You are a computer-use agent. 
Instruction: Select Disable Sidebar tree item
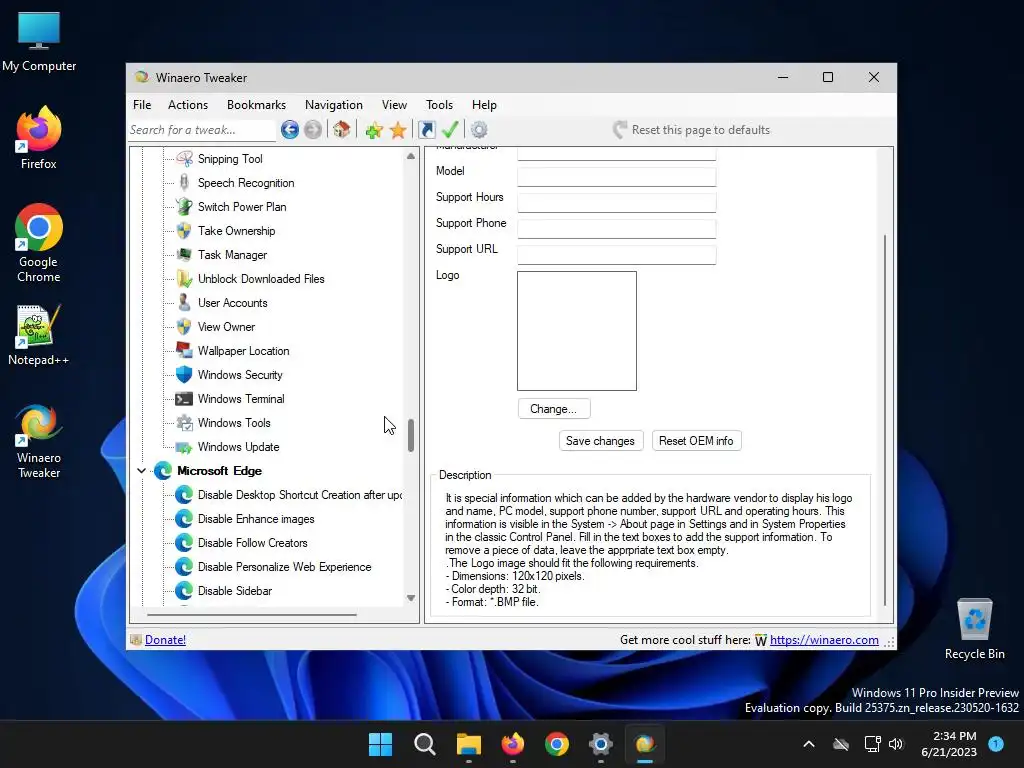tap(234, 591)
